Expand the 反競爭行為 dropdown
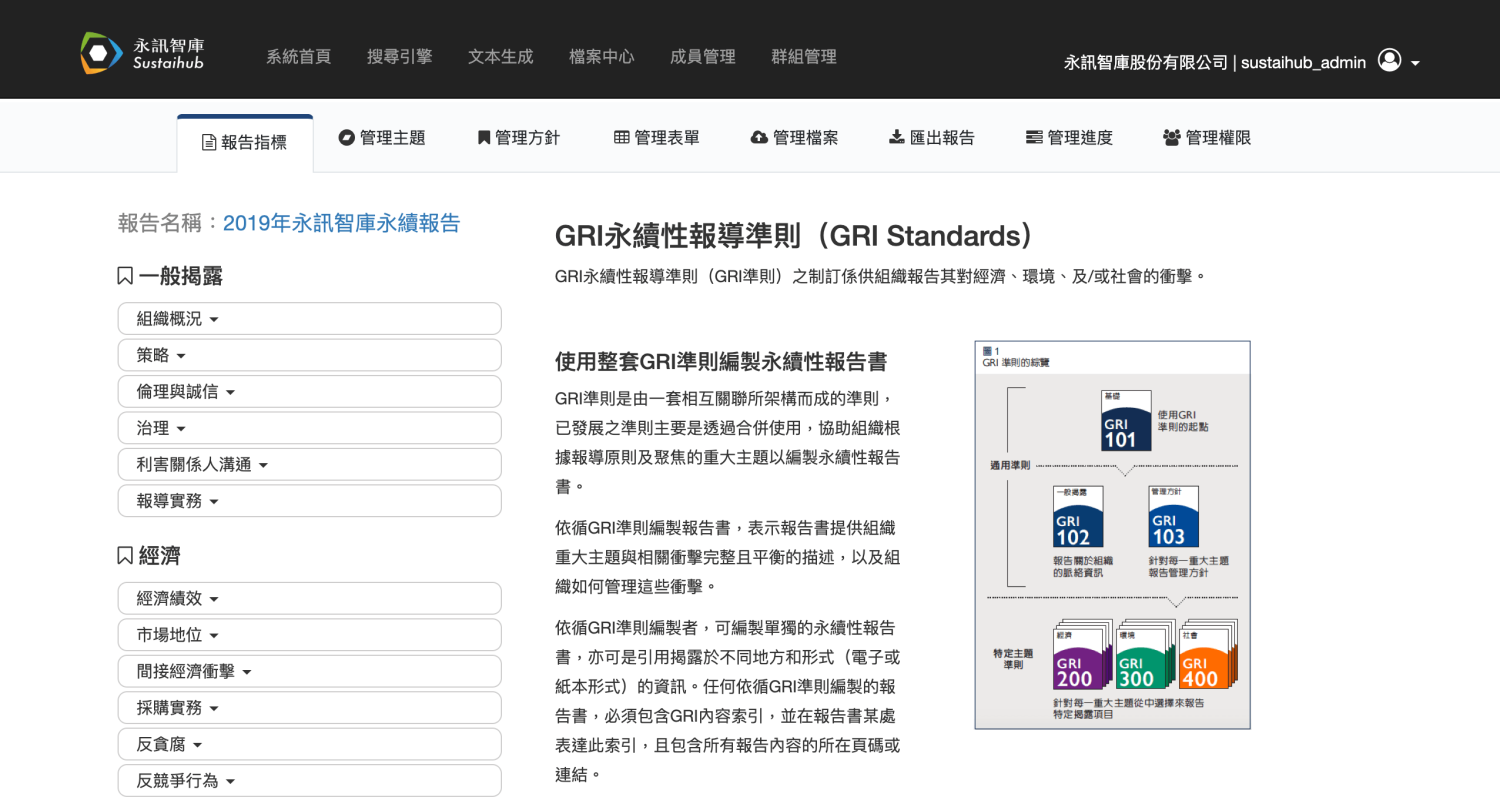Viewport: 1500px width, 804px height. (x=309, y=781)
